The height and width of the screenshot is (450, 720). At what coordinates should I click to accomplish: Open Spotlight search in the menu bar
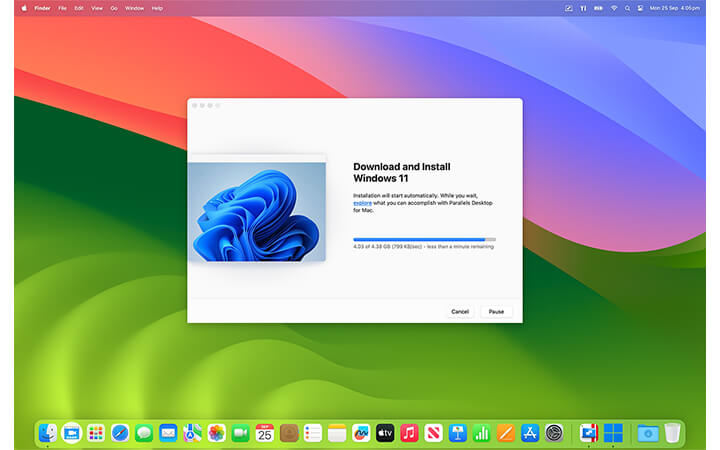[627, 8]
